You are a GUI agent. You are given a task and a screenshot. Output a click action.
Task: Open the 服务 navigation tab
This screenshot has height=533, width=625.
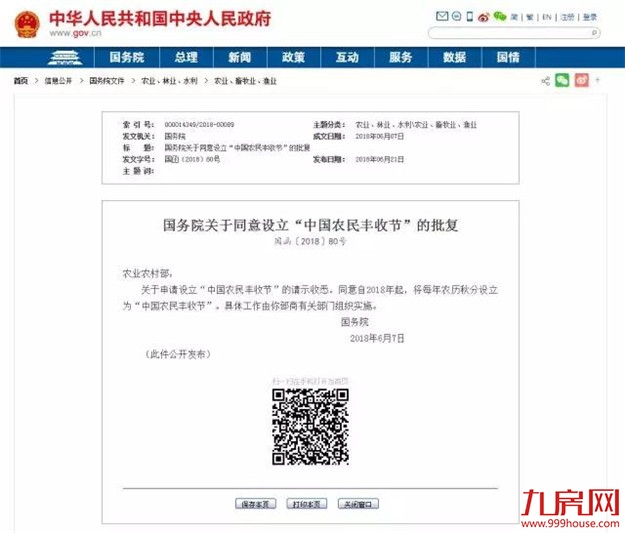[x=401, y=57]
